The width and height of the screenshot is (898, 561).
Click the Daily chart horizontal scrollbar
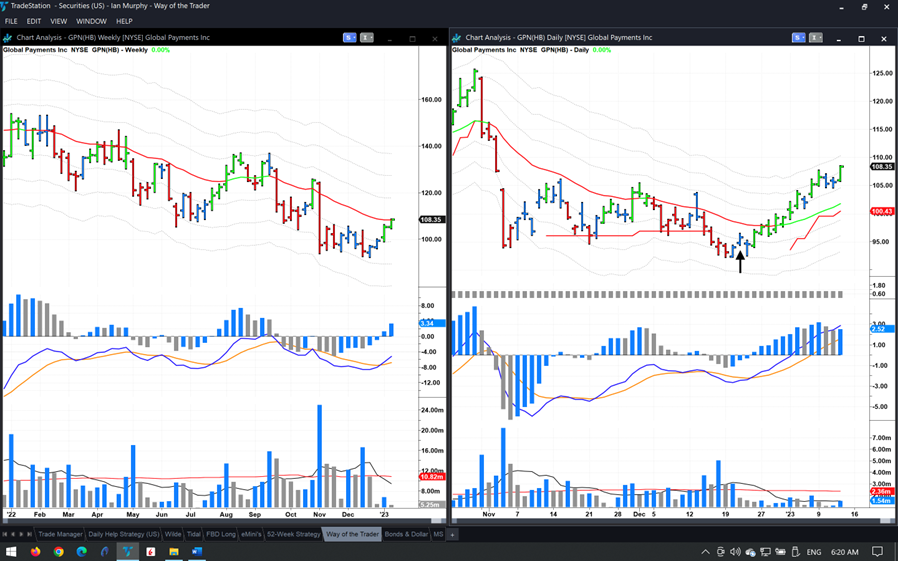(674, 521)
